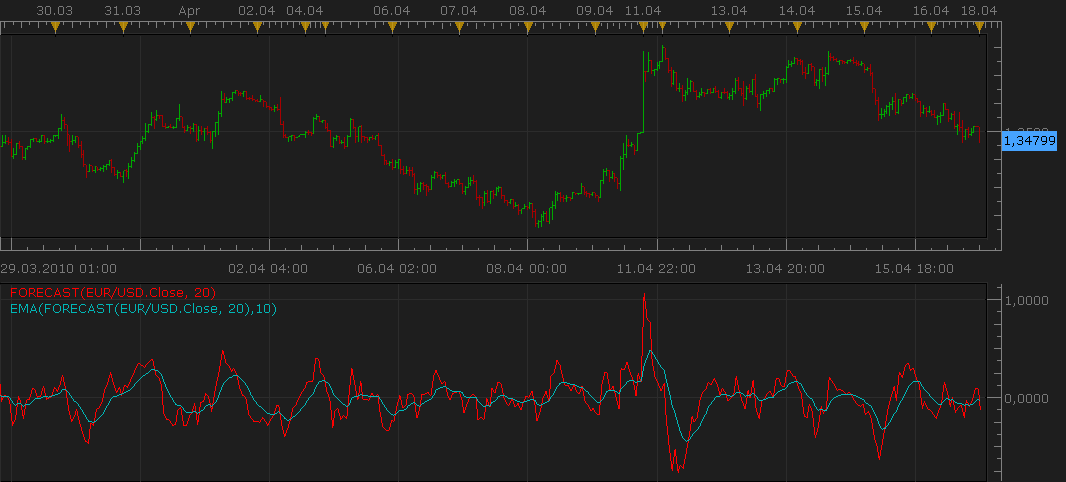Click the 13.04 20:00 time label
Screen dimensions: 1066x482
click(785, 269)
